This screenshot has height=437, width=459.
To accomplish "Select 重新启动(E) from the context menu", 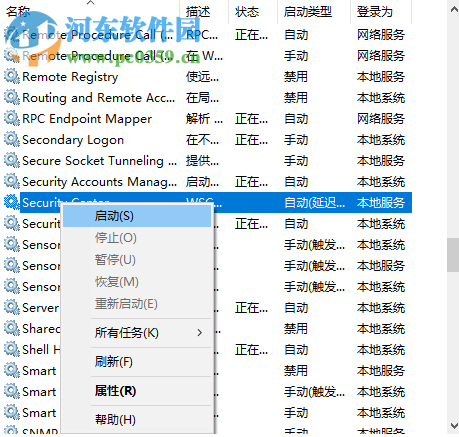I will point(137,304).
